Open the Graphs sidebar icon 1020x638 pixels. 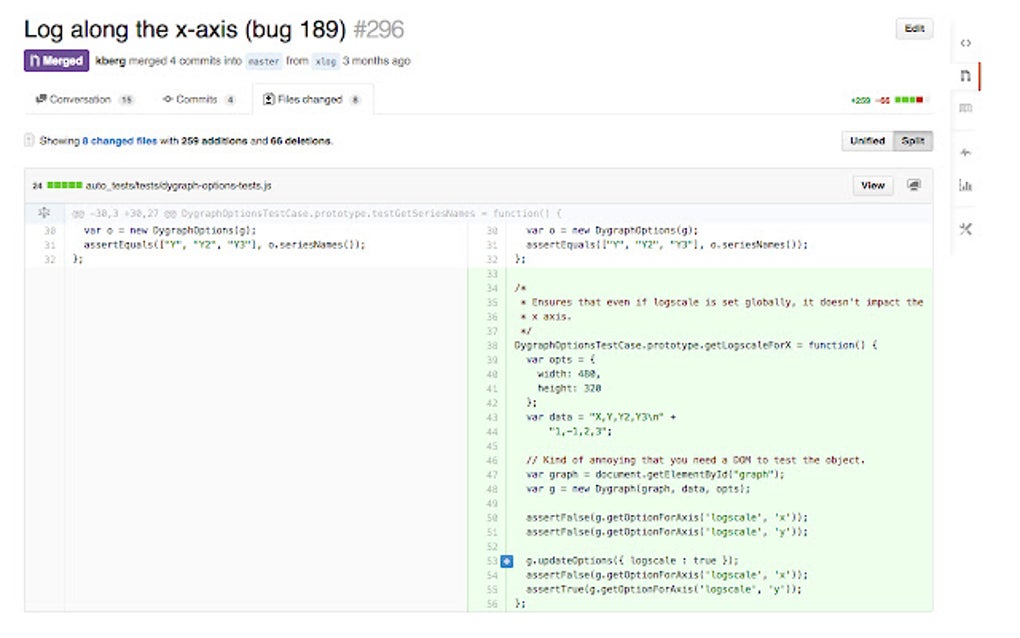point(966,186)
